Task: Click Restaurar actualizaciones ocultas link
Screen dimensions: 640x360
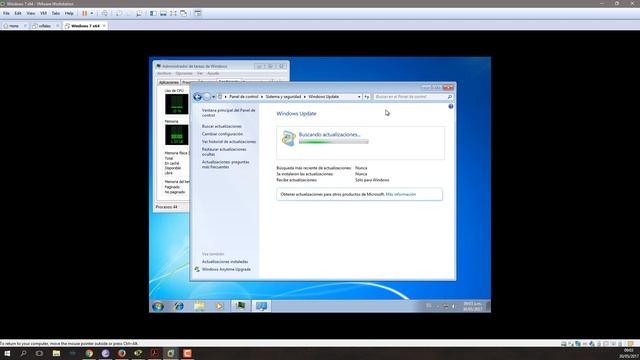Action: click(224, 152)
